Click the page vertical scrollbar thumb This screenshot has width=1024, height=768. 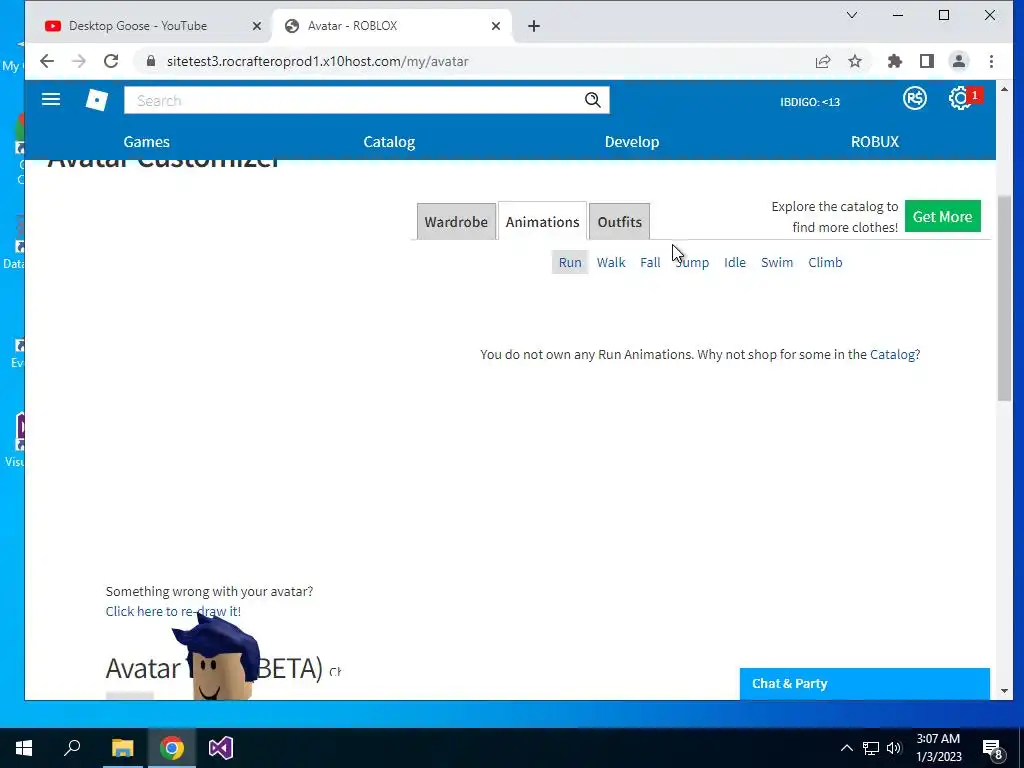(1004, 297)
